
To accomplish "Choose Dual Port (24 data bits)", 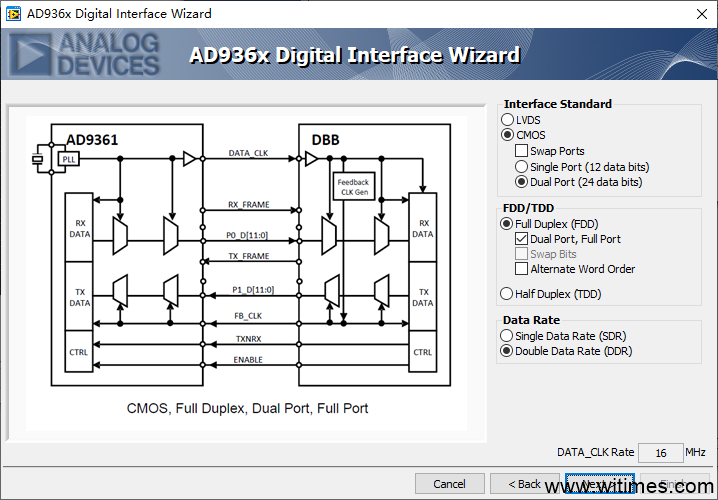I will 522,182.
